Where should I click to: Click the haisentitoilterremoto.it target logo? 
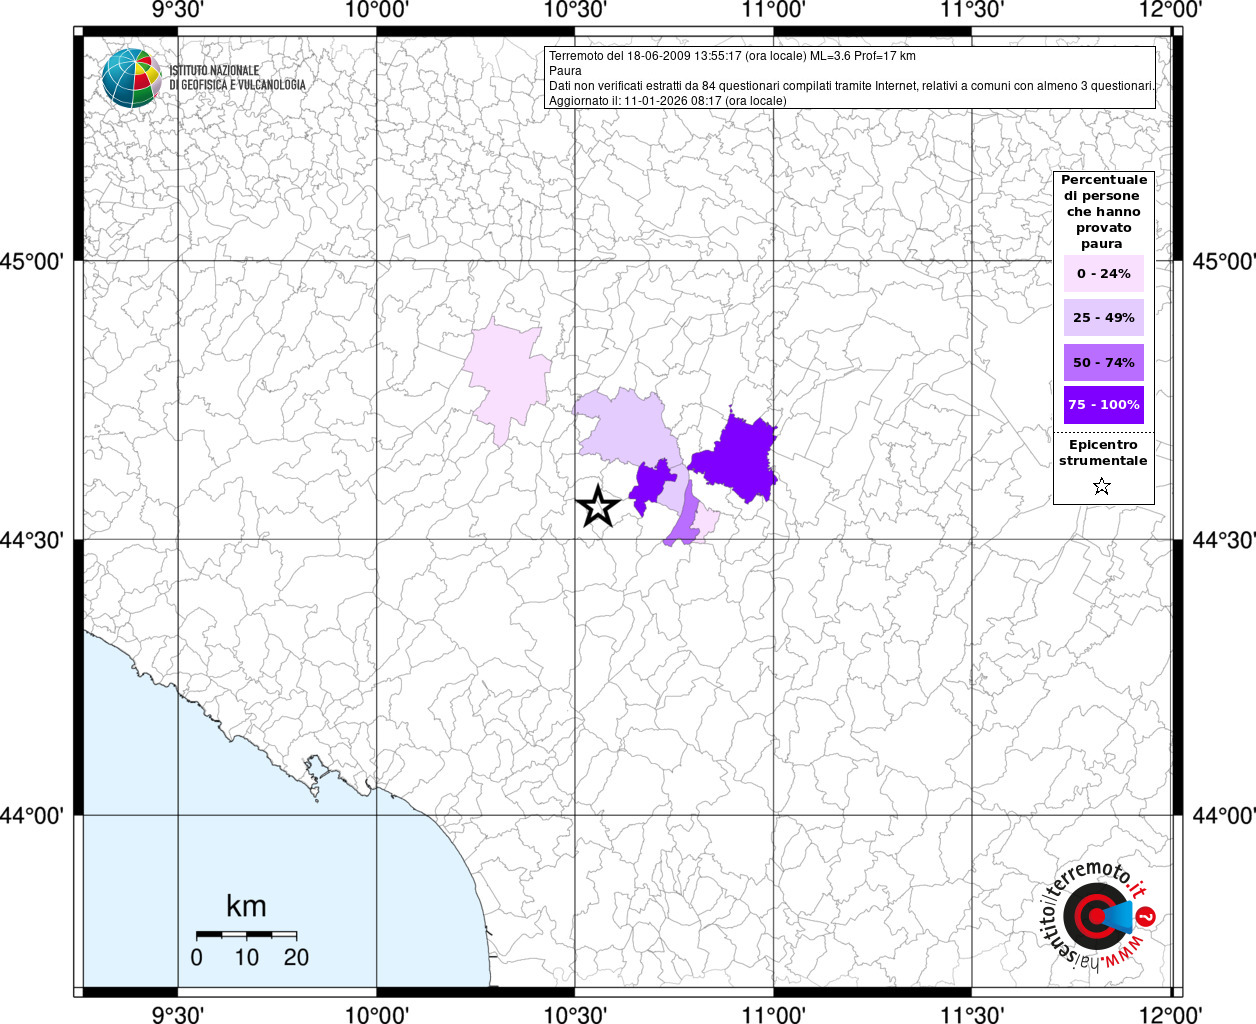(1100, 916)
